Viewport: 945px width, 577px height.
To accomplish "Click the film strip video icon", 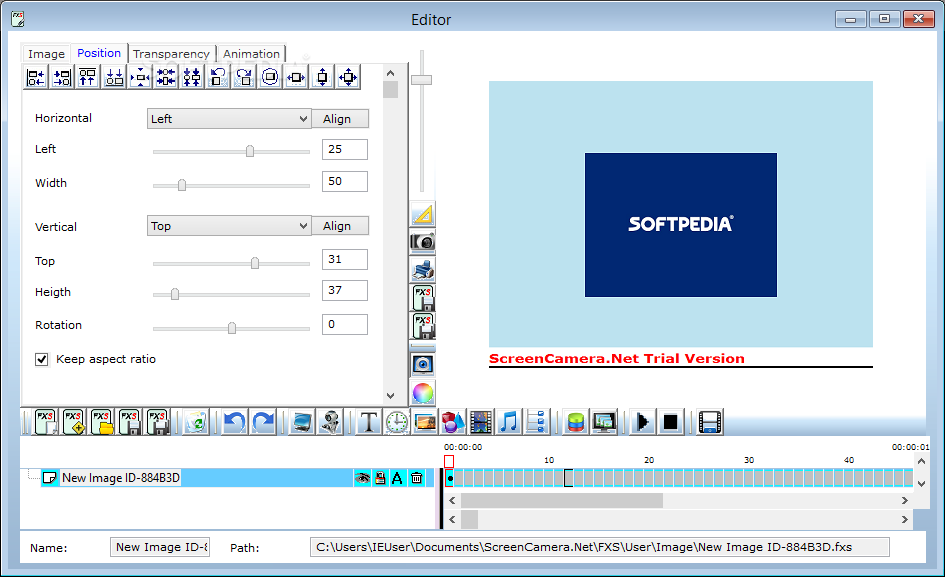I will [x=480, y=422].
